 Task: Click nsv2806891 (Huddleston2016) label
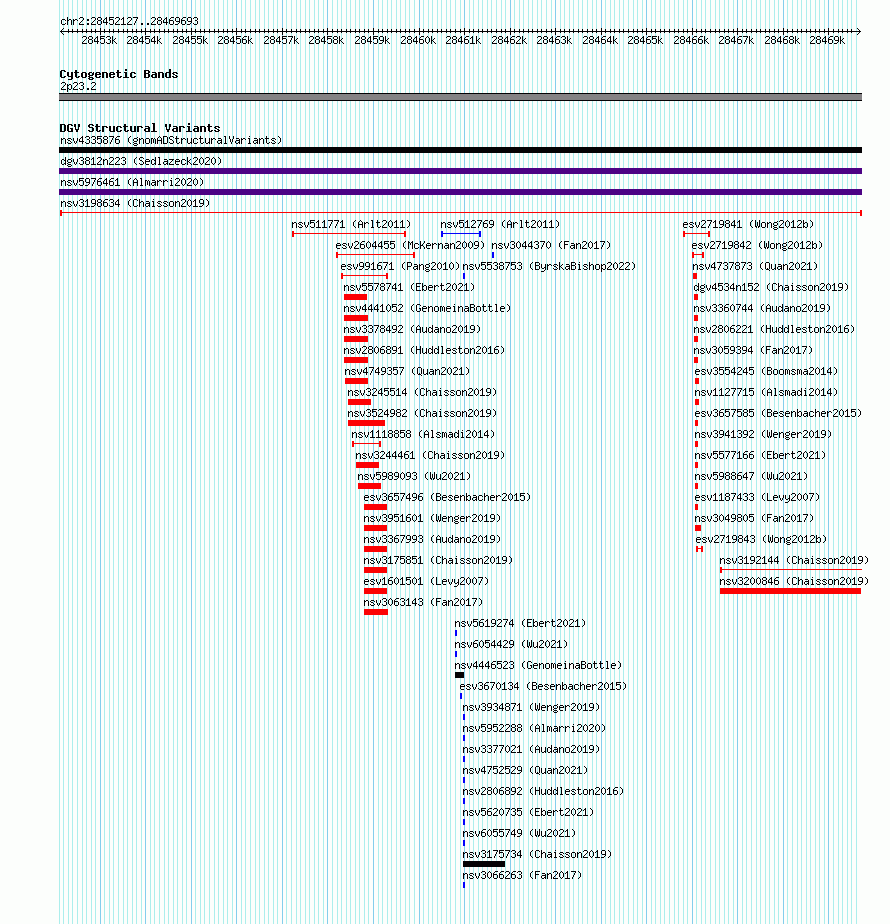tap(424, 351)
